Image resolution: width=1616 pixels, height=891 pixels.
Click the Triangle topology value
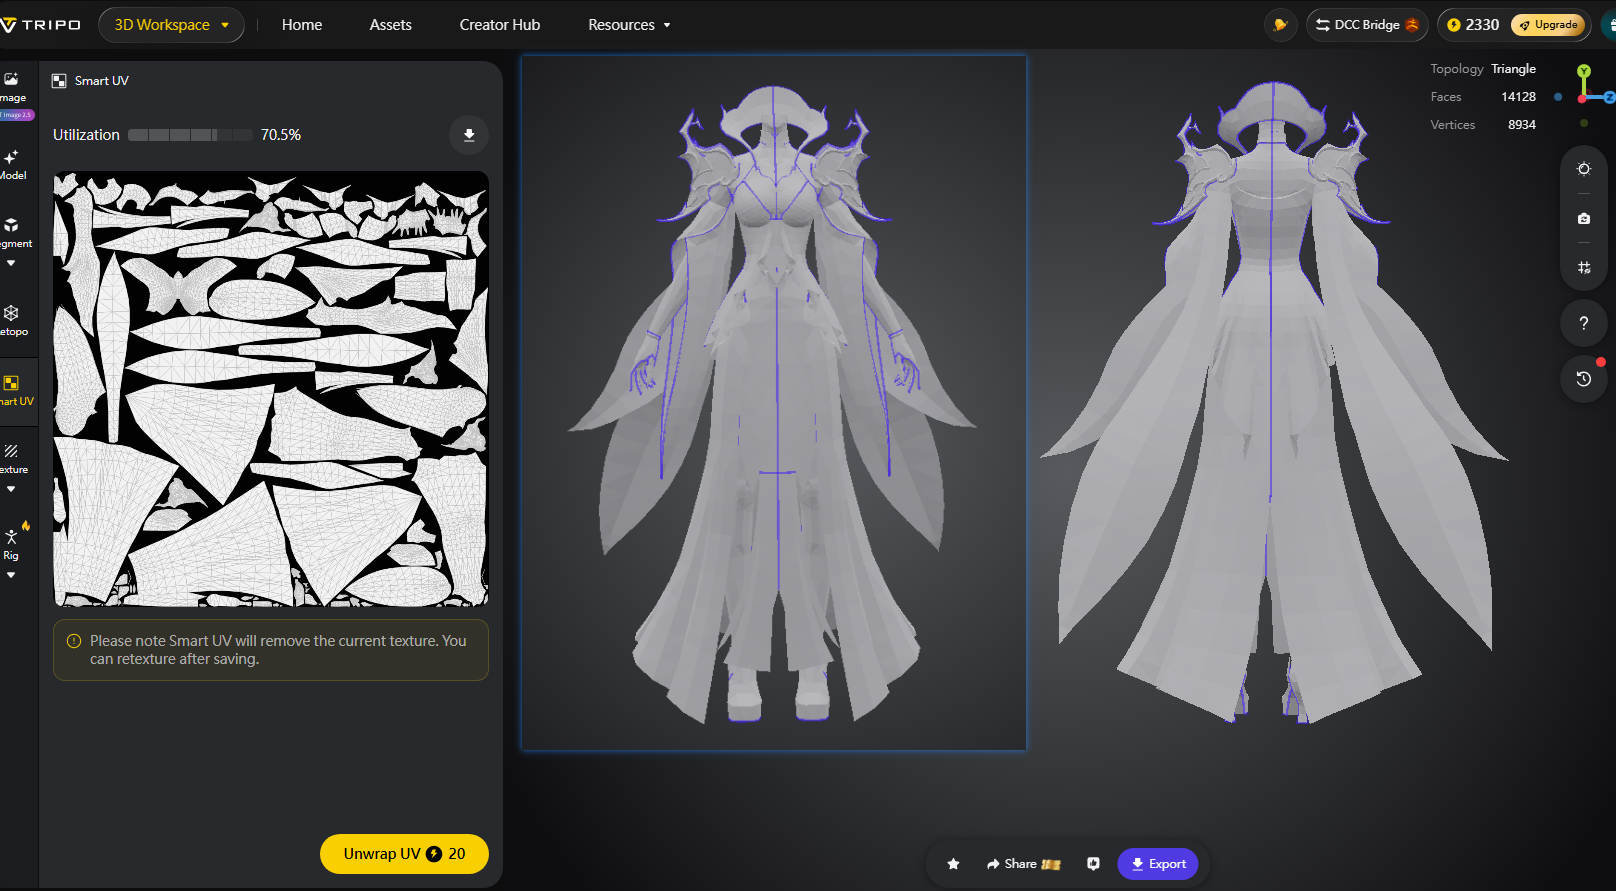click(x=1513, y=69)
